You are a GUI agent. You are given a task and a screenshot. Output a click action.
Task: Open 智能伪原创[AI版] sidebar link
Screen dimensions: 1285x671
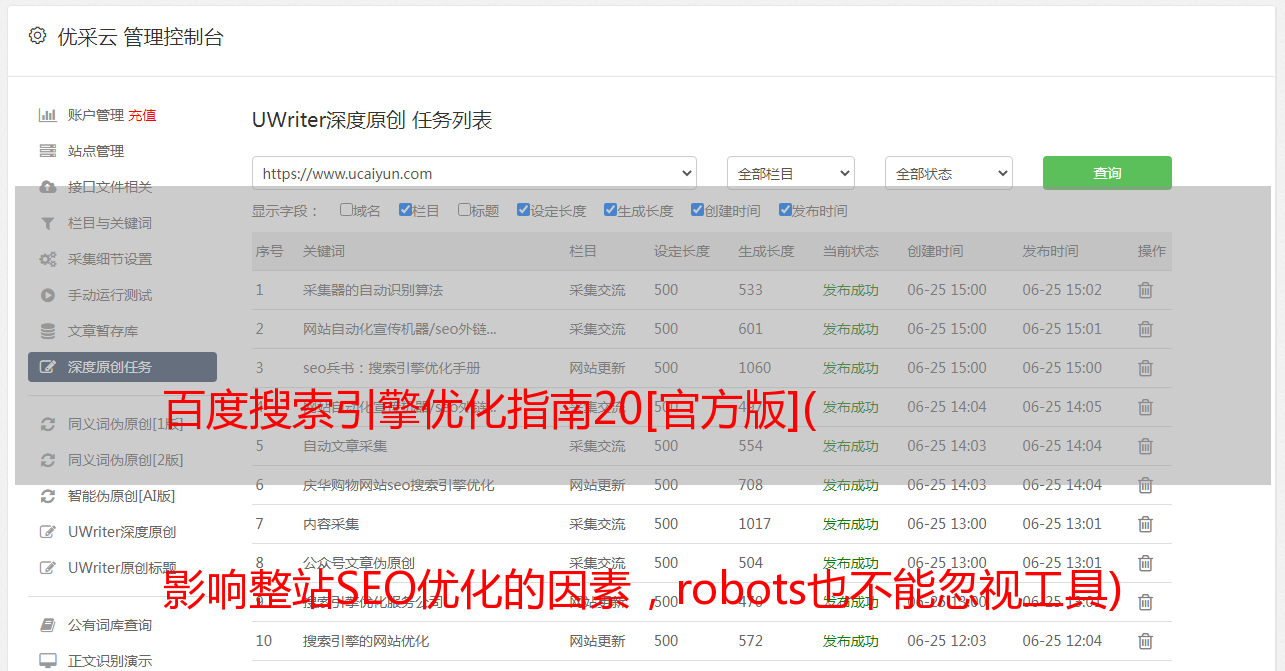pos(121,496)
